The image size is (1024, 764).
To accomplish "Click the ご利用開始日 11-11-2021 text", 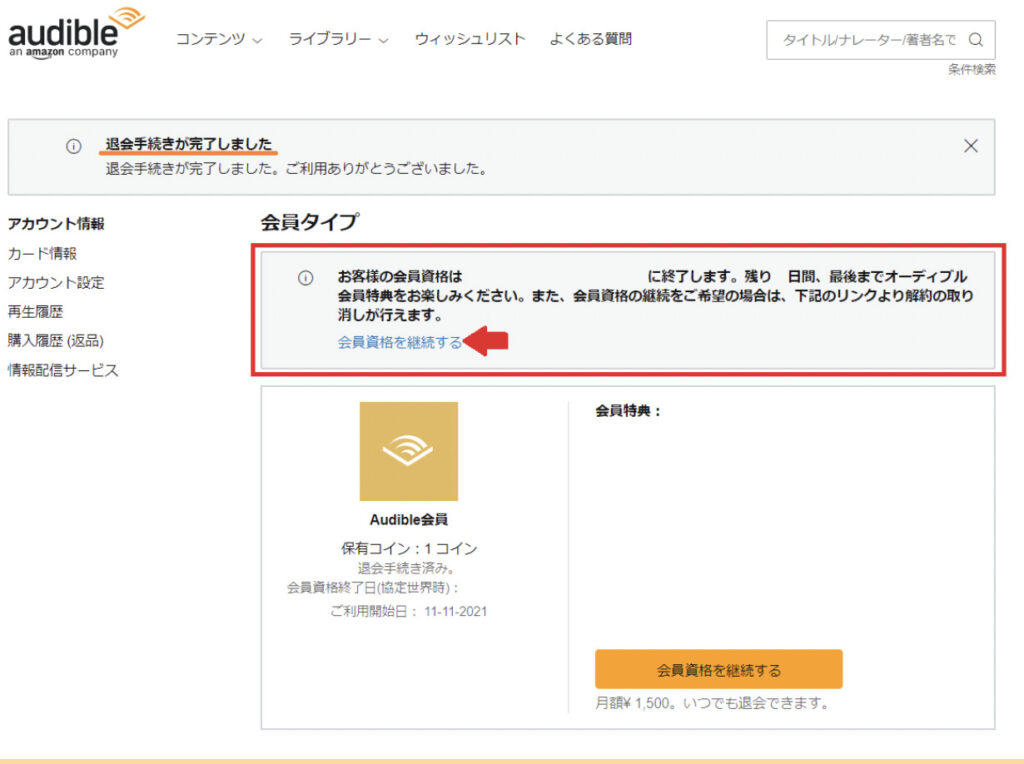I will click(409, 611).
